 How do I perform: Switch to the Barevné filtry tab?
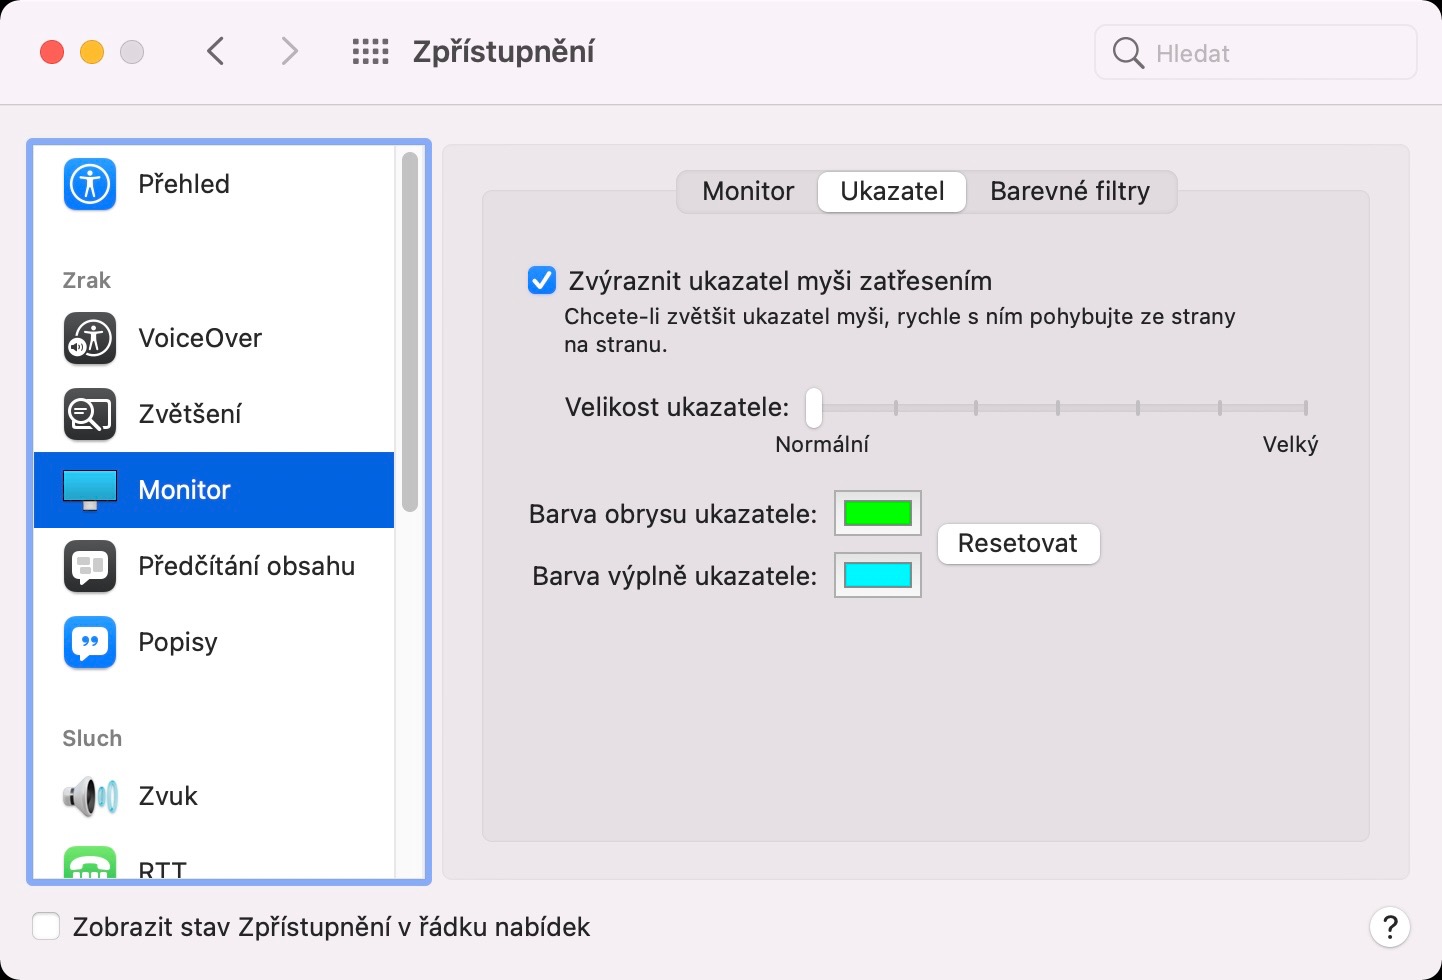coord(1069,191)
